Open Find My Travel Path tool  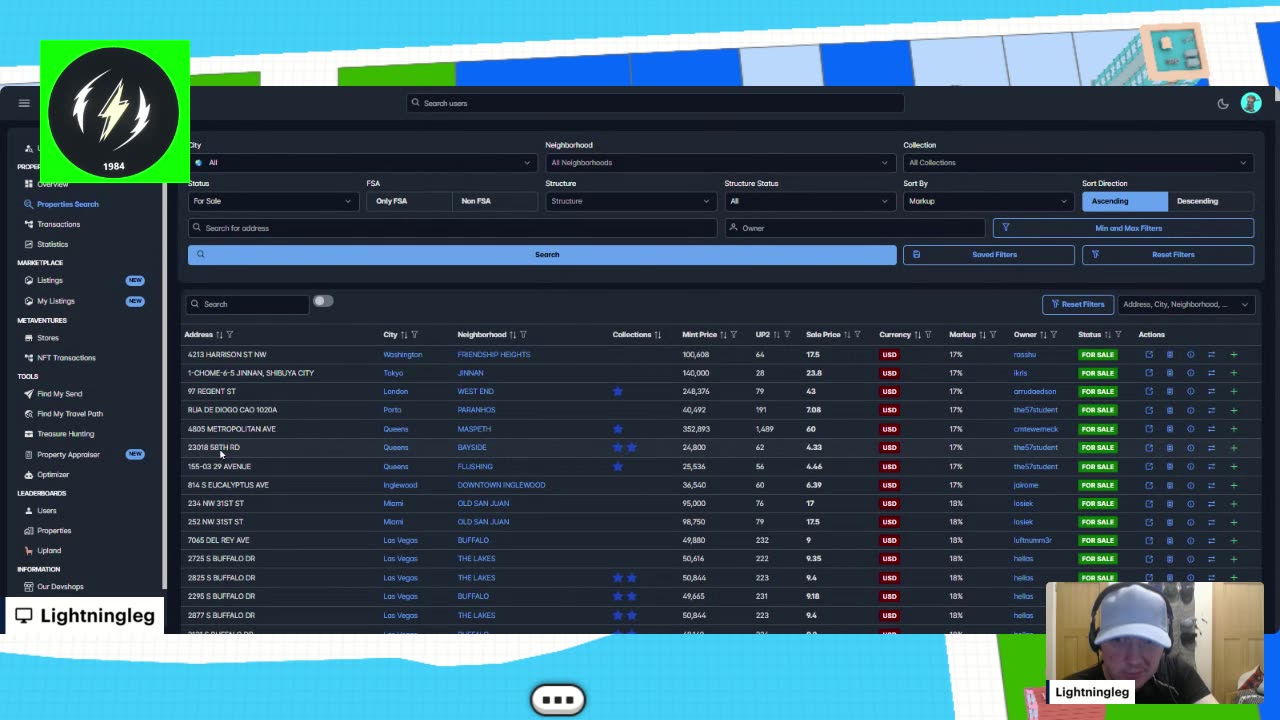(70, 414)
